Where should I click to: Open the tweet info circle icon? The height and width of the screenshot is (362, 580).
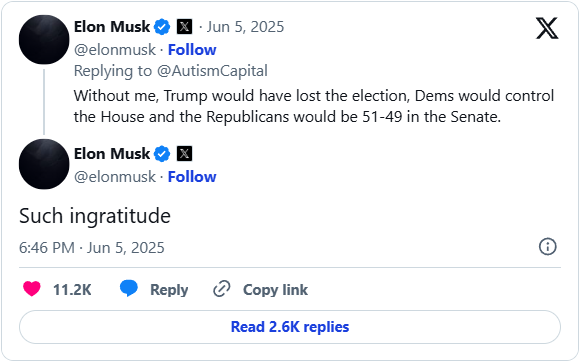[547, 247]
